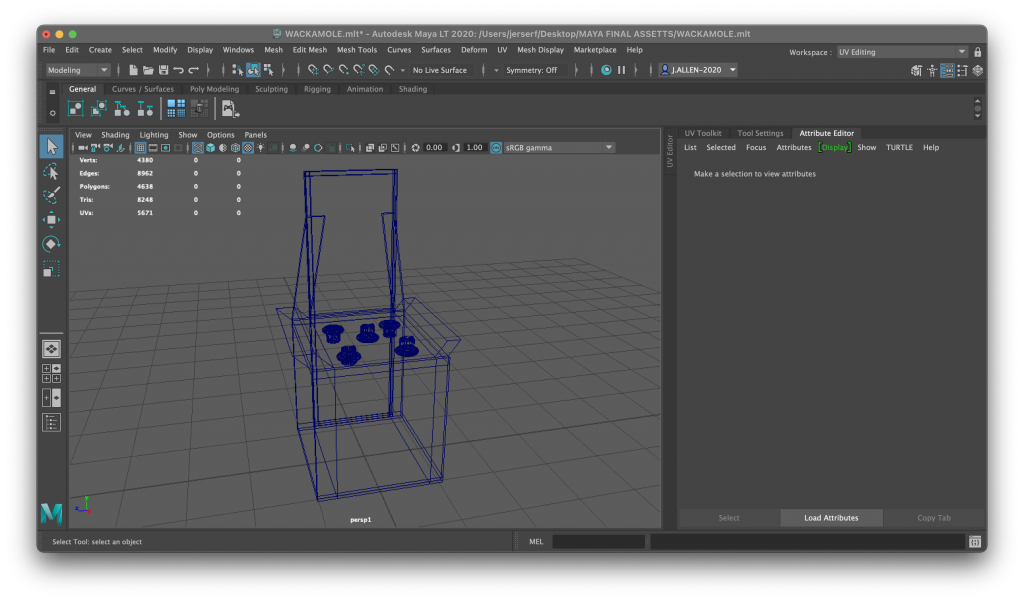
Task: Click the Scale tool icon
Action: 51,268
